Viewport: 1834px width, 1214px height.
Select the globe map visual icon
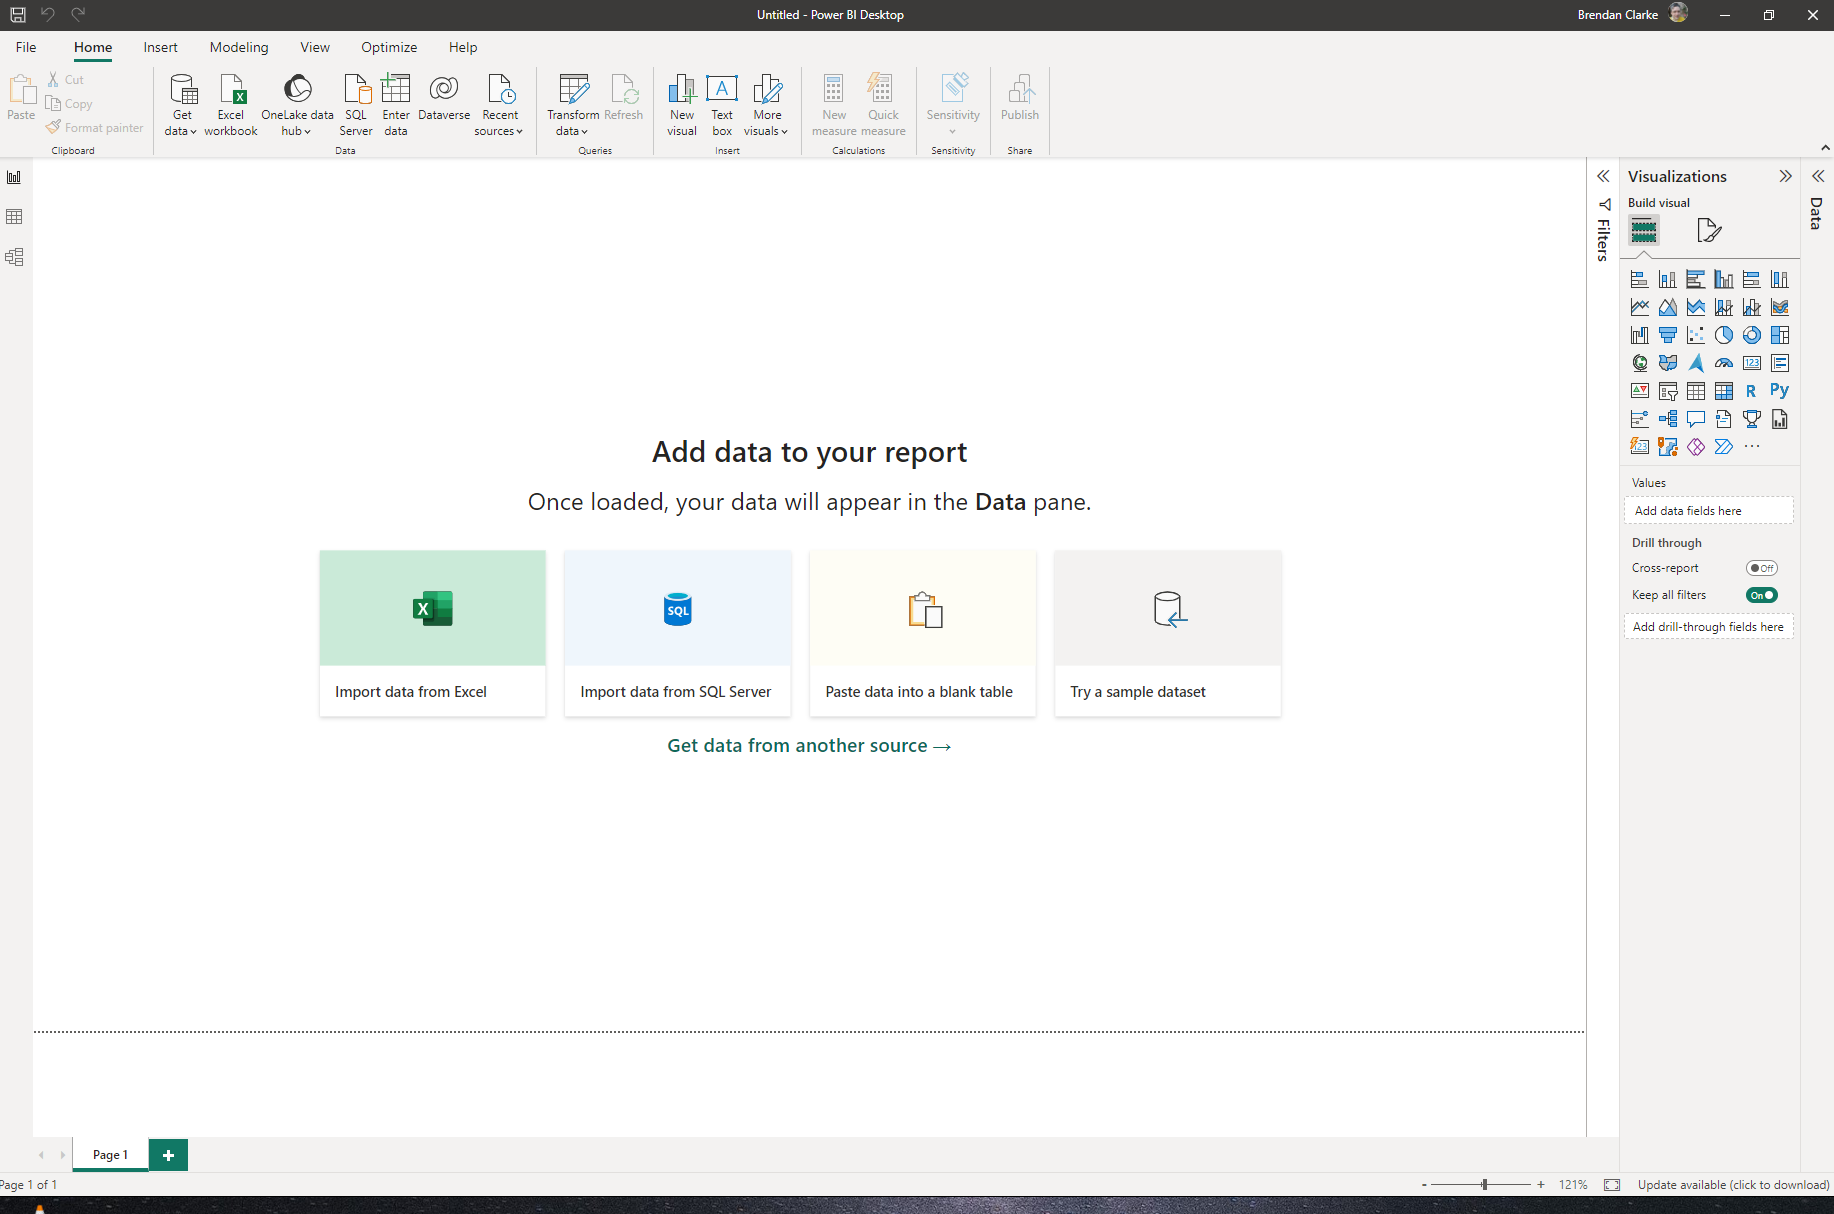coord(1640,363)
